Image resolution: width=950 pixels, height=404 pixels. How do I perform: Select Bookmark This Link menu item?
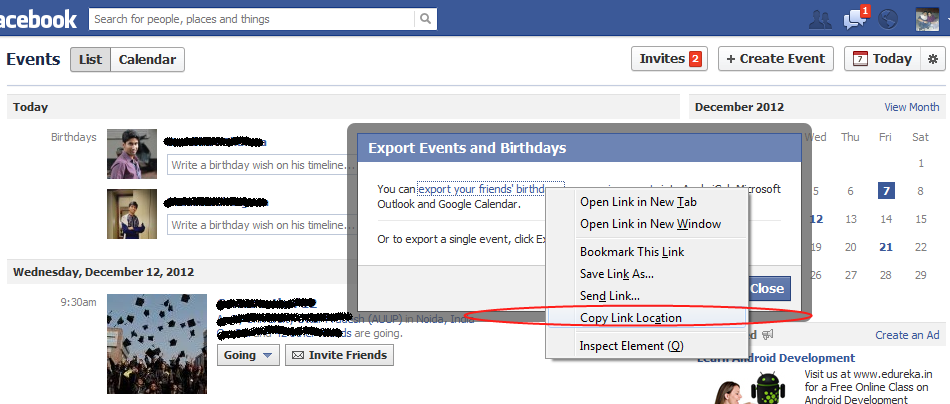[x=632, y=252]
